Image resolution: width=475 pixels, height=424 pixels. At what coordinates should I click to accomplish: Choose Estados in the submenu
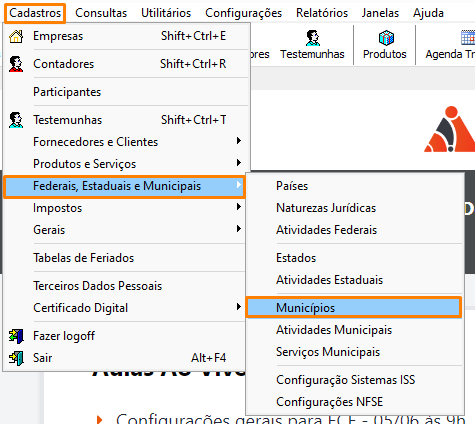click(355, 258)
